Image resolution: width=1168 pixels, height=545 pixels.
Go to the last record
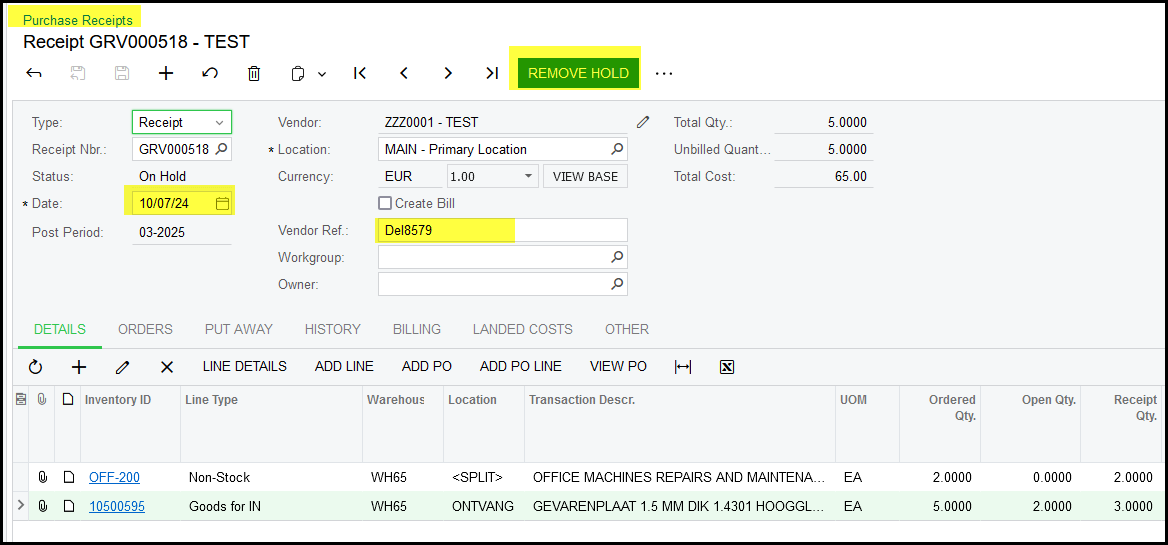pos(491,73)
